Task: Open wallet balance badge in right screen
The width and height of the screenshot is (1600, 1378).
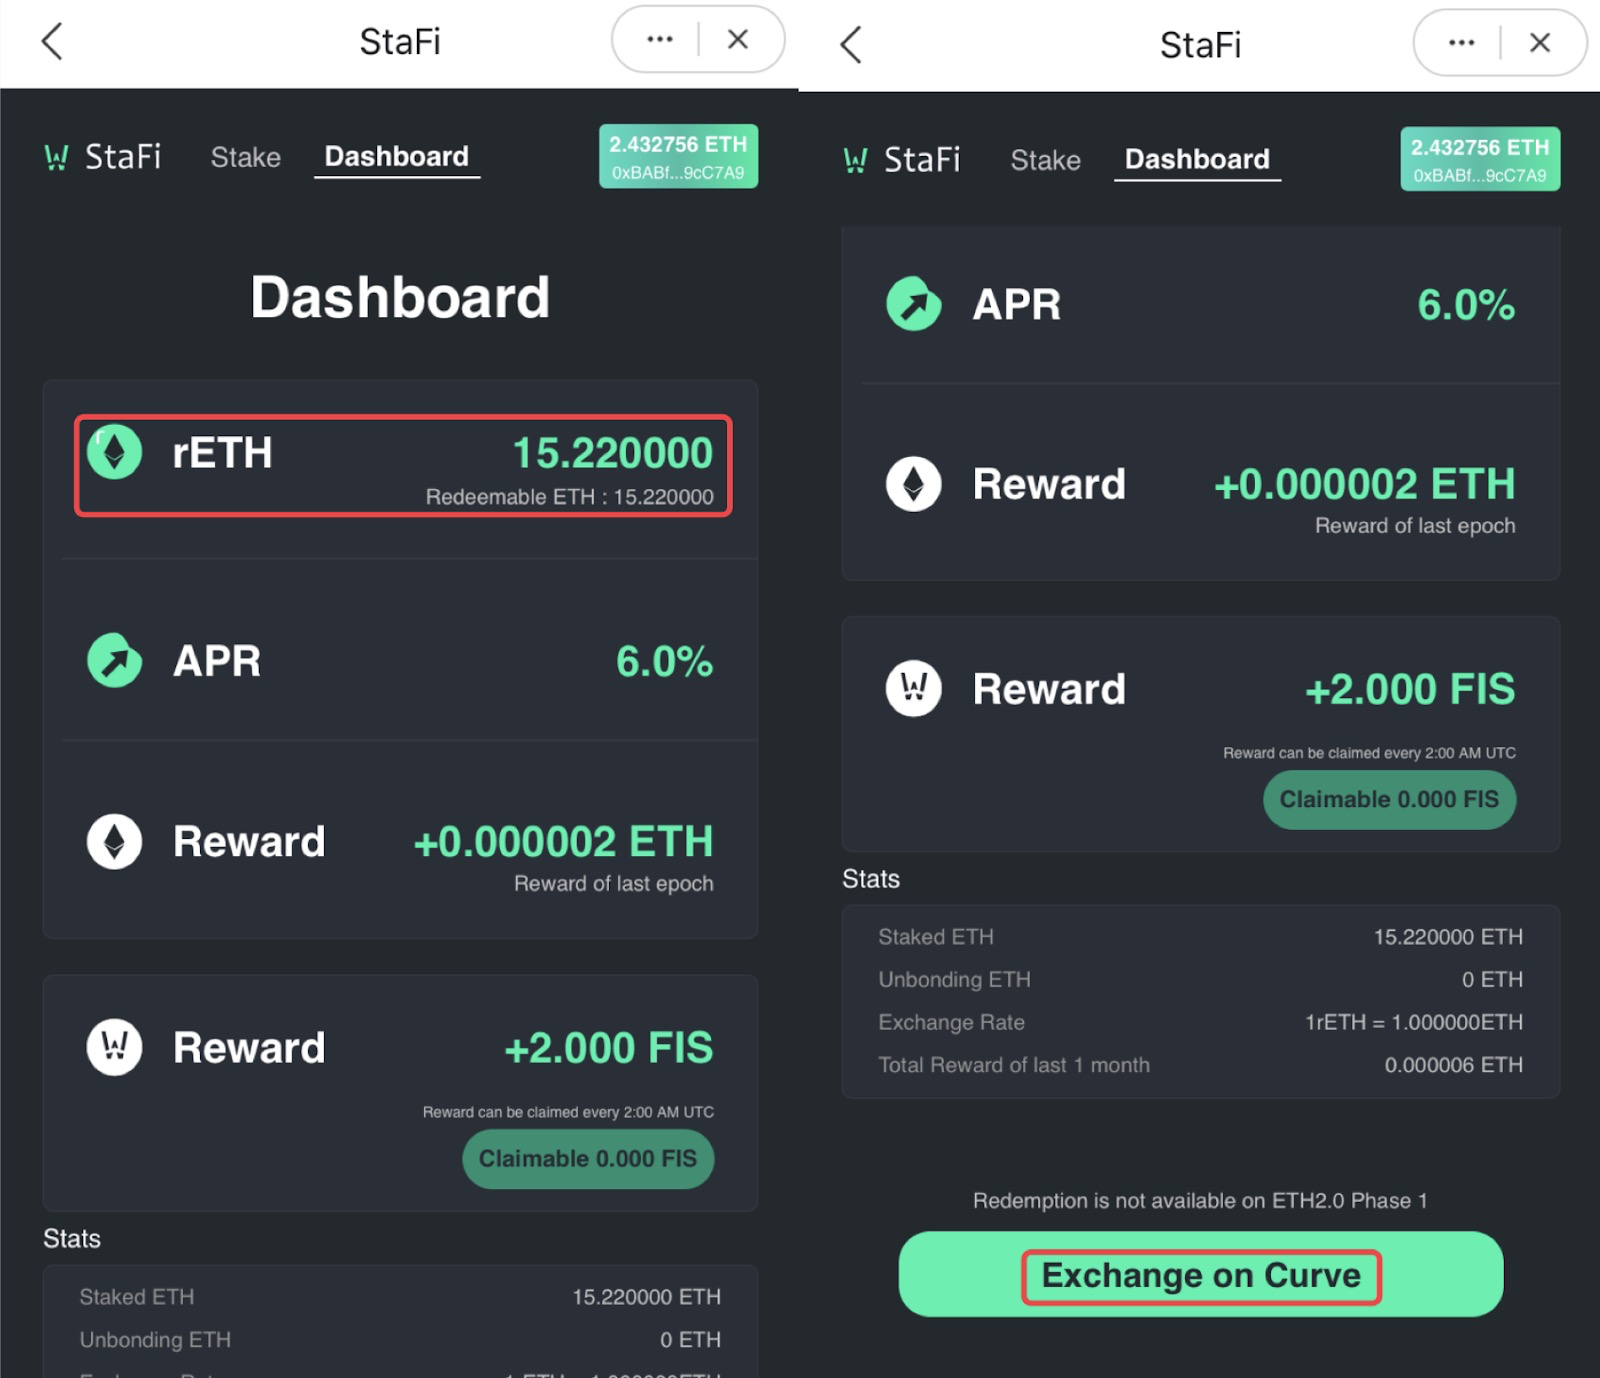Action: click(1480, 159)
